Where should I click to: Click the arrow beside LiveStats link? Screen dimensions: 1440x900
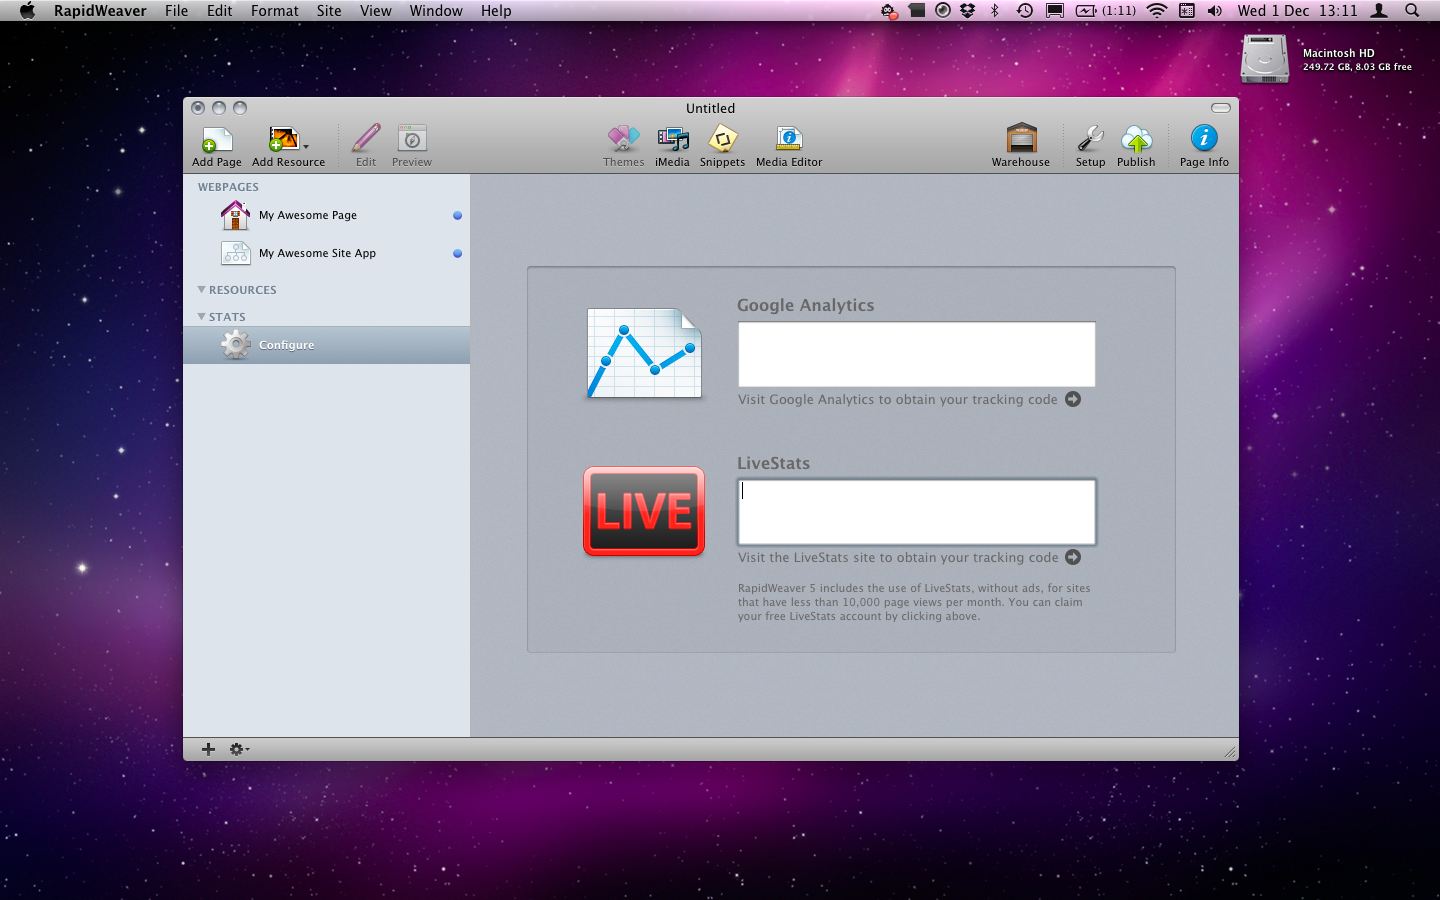(x=1073, y=557)
